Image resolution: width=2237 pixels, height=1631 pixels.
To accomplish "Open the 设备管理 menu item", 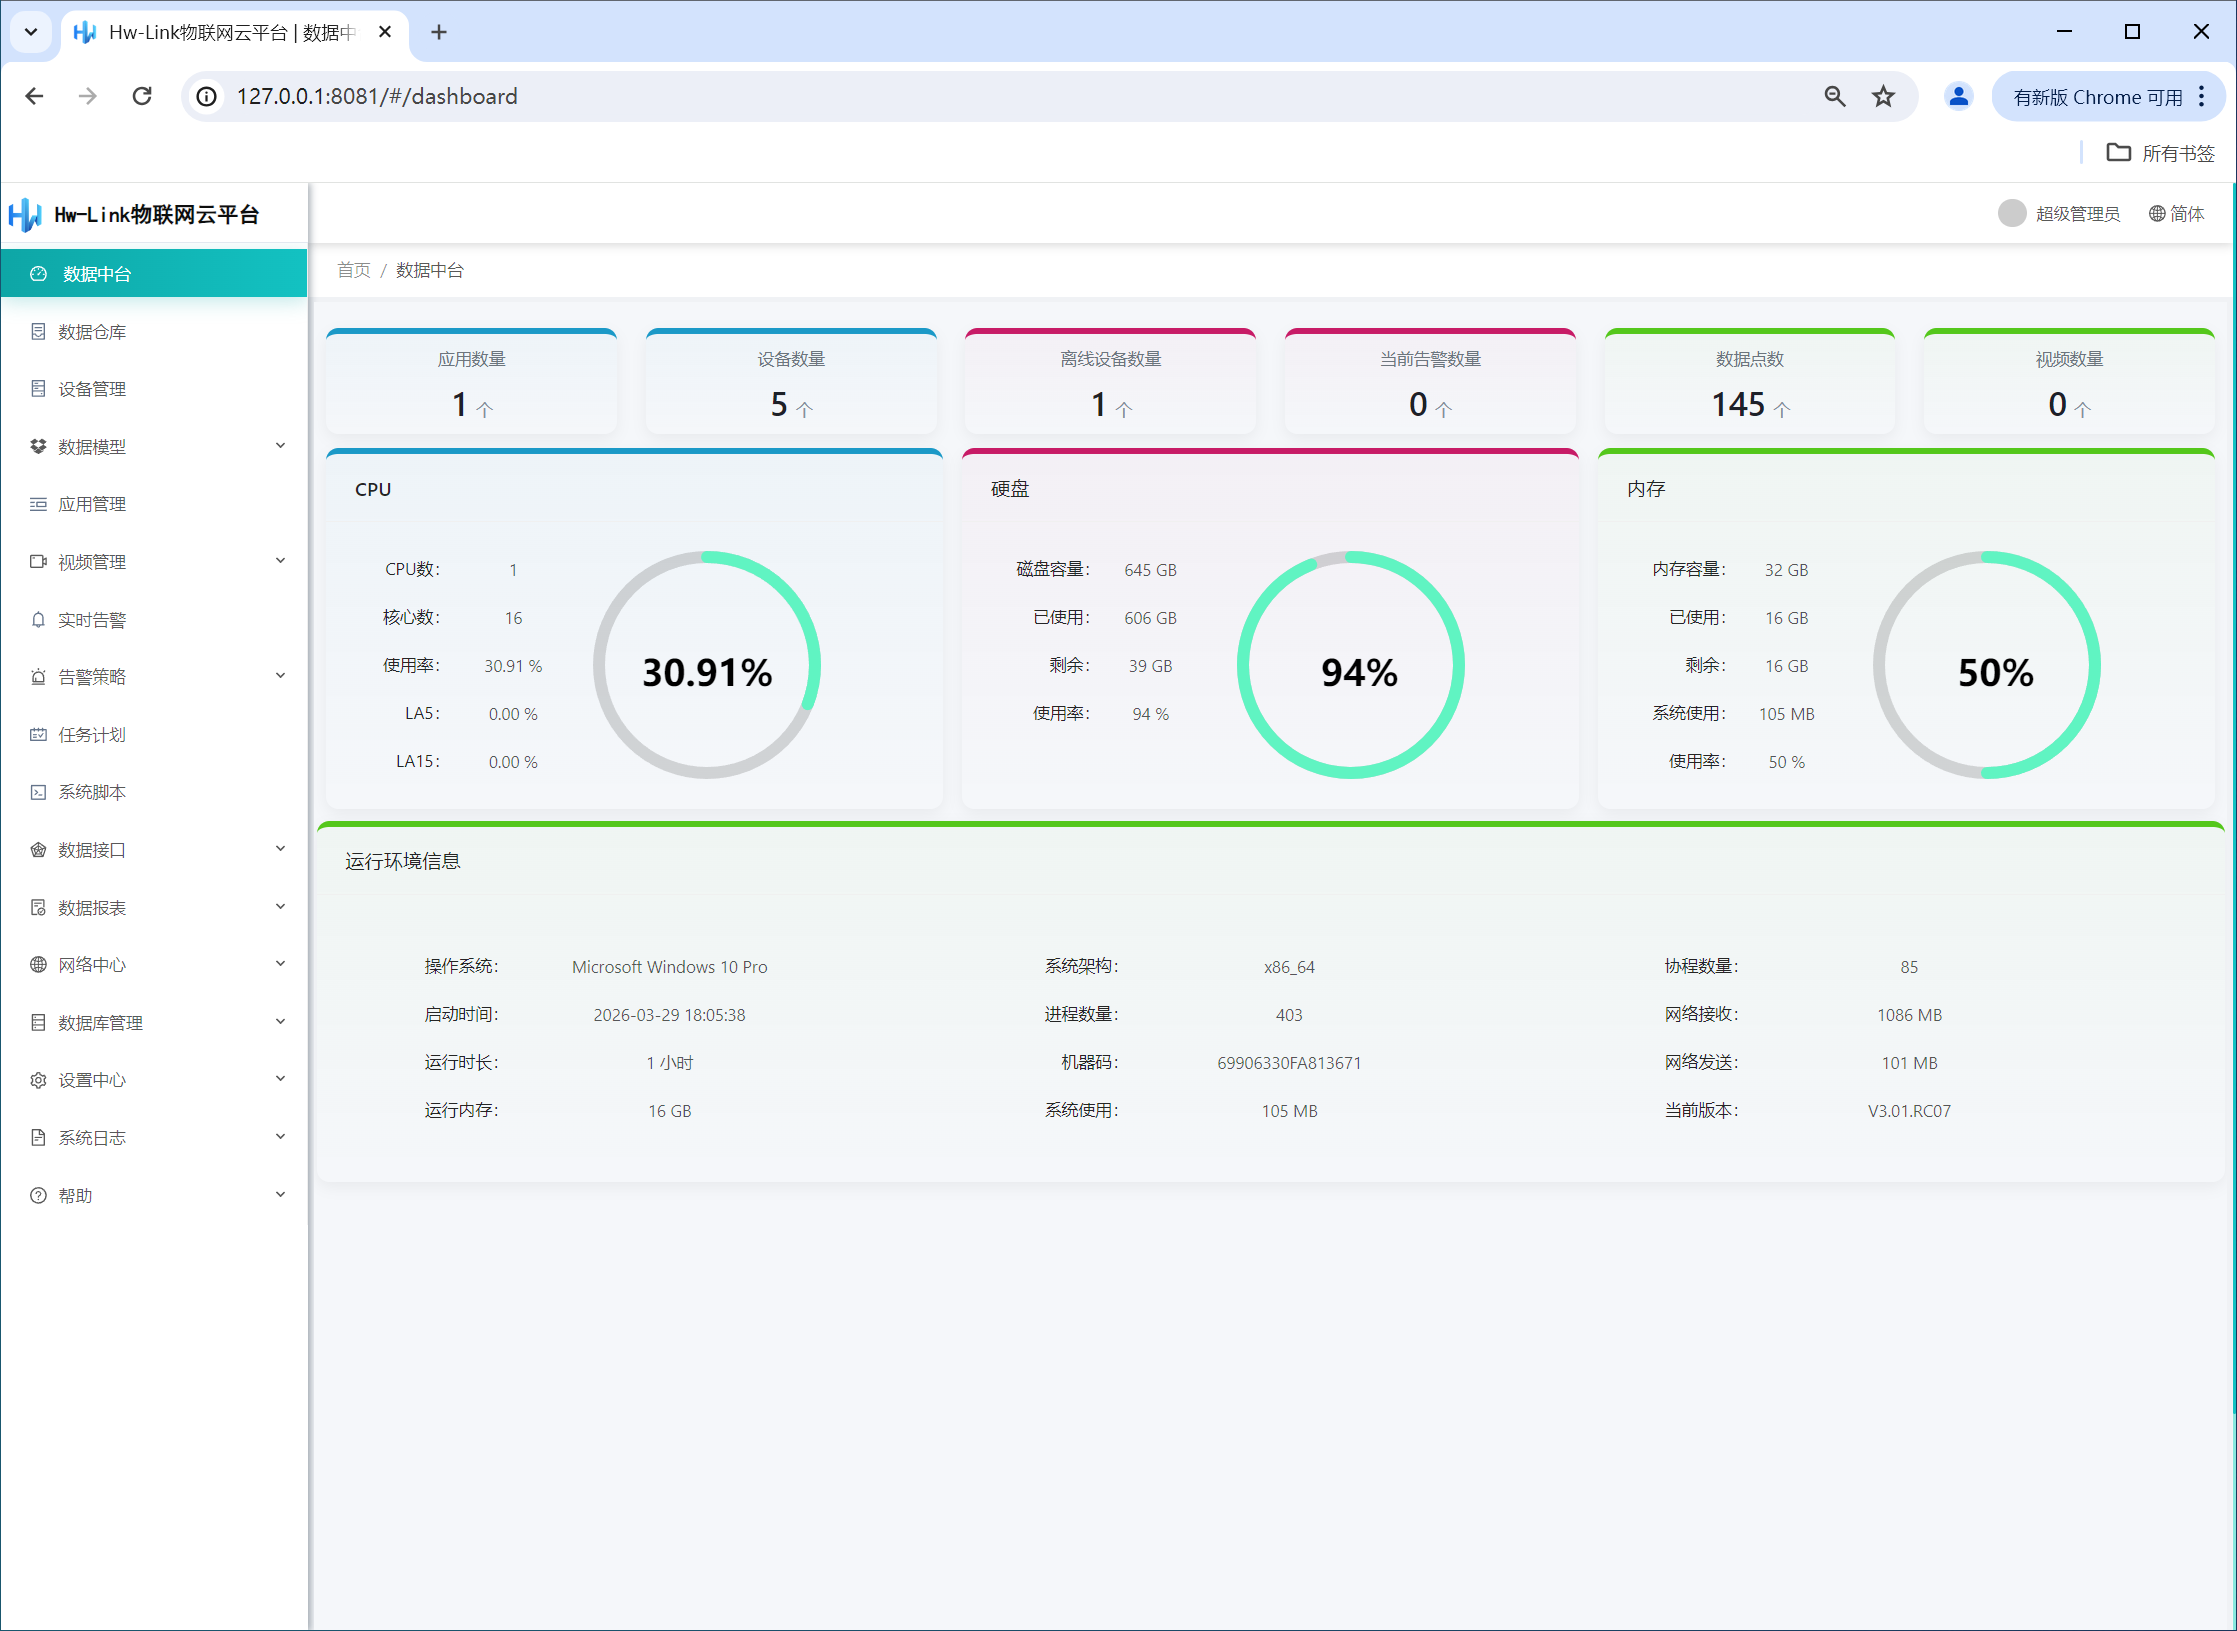I will (x=92, y=389).
